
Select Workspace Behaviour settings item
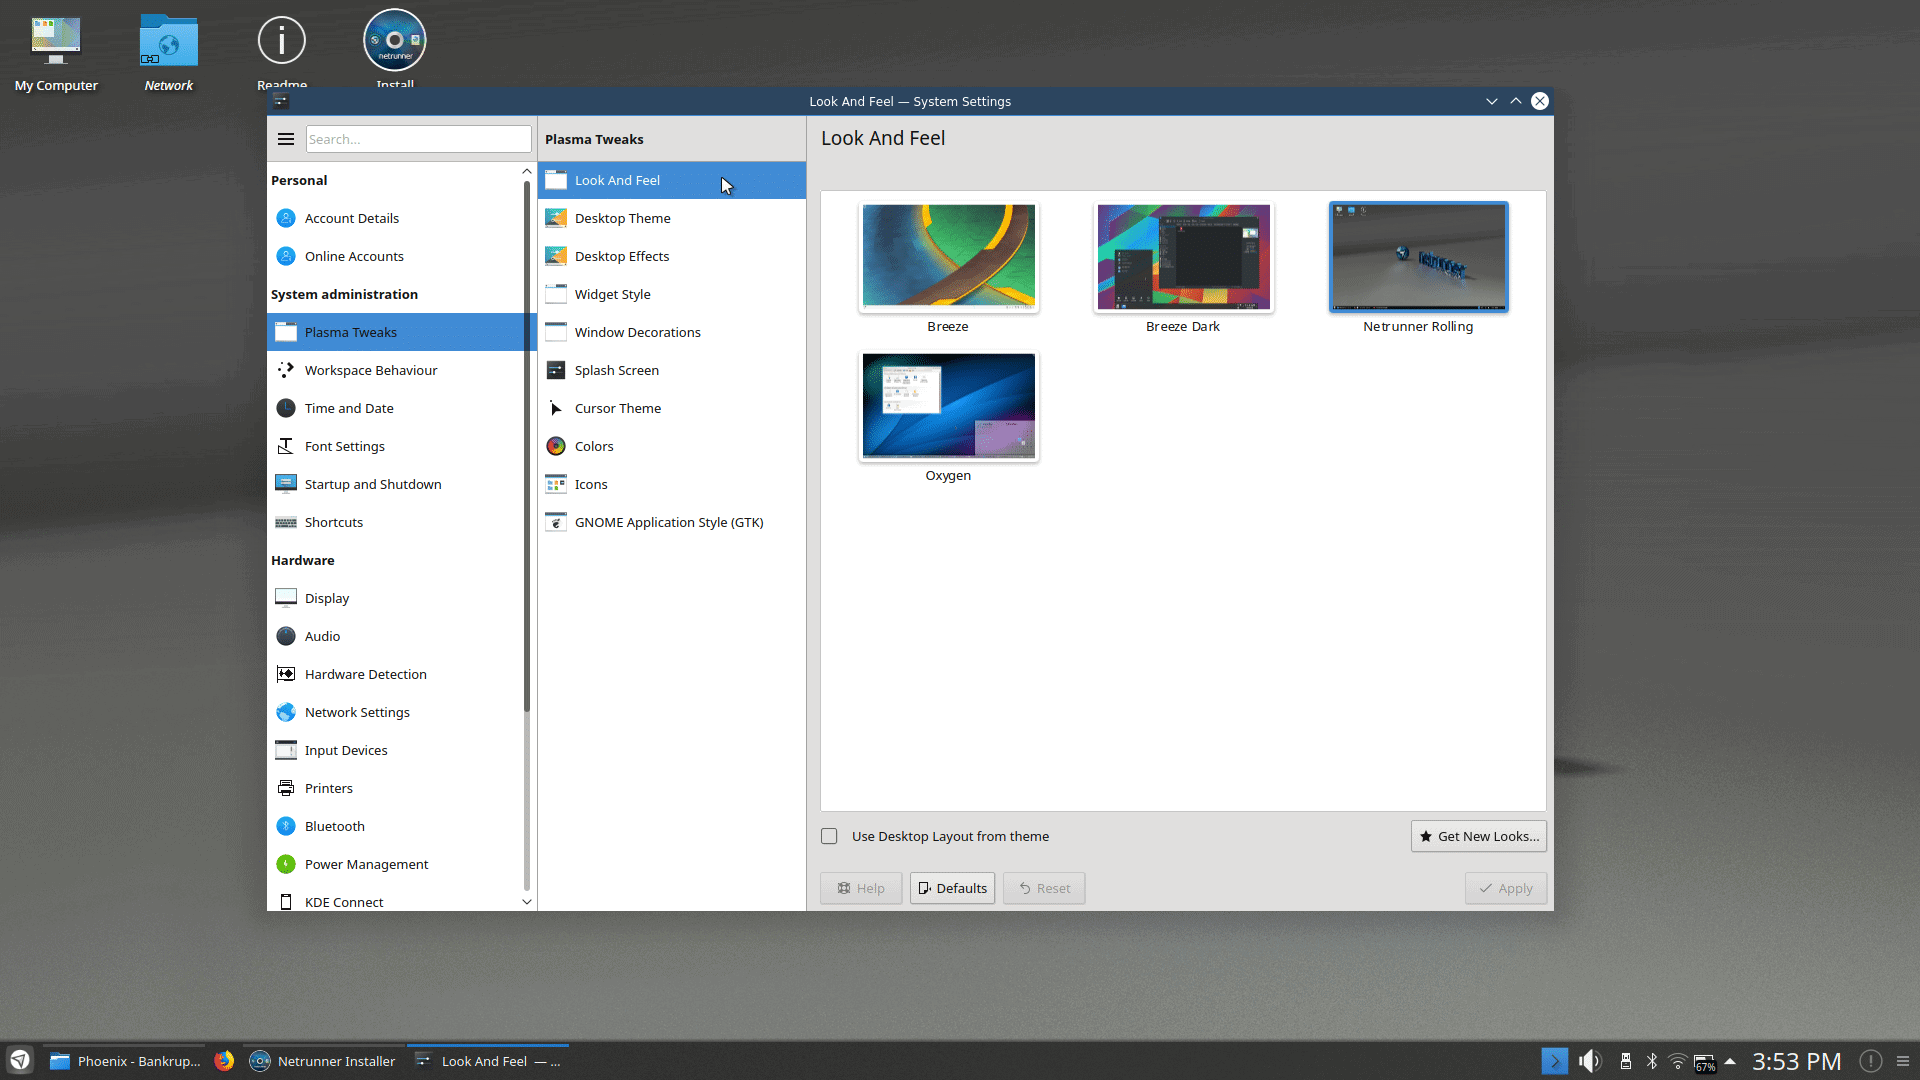pos(371,369)
